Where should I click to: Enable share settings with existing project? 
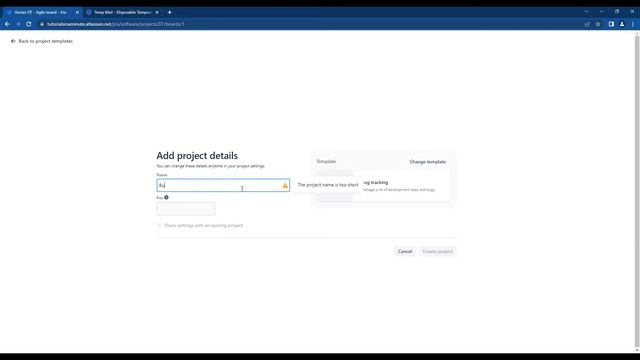click(x=160, y=225)
